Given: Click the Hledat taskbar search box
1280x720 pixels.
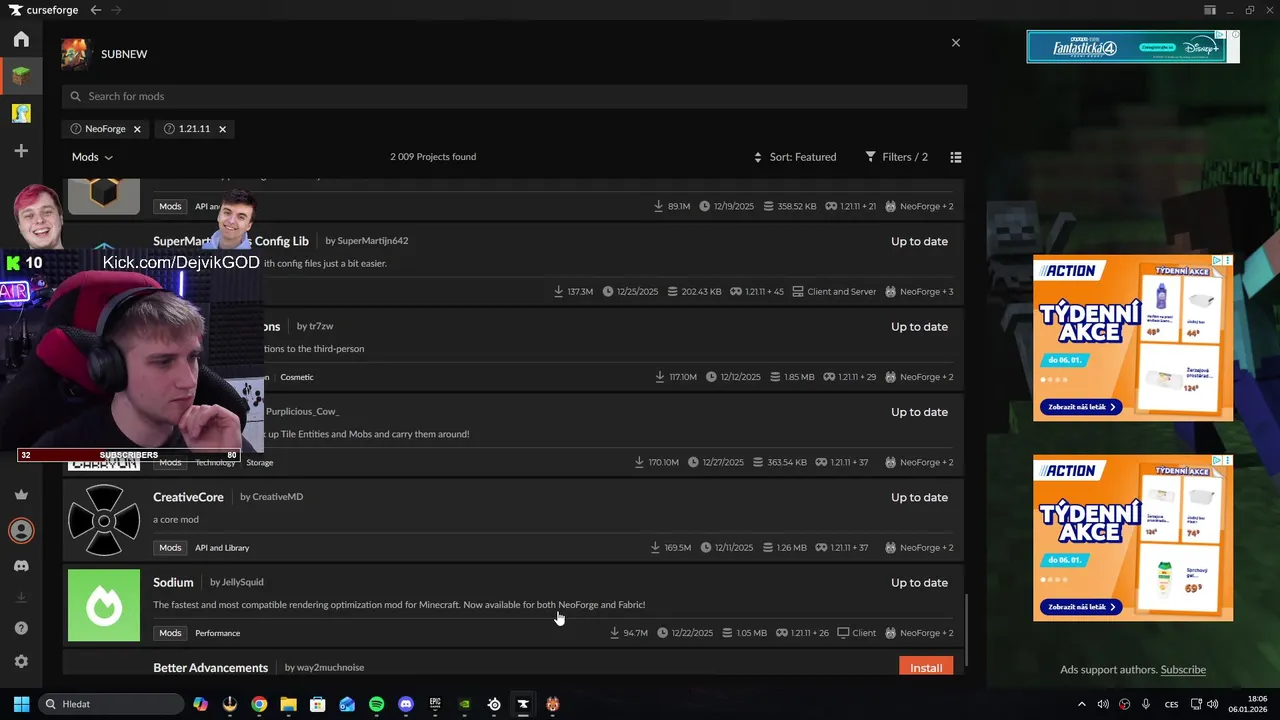Looking at the screenshot, I should point(111,704).
